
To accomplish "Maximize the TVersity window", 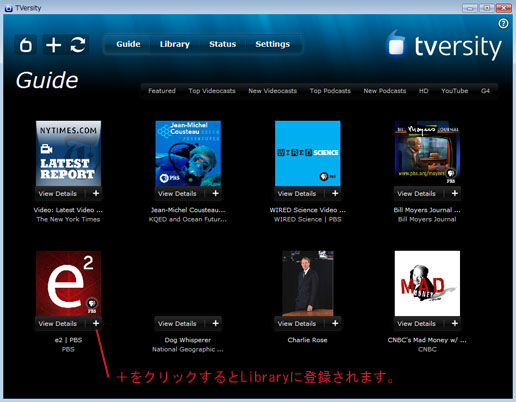I will 487,8.
